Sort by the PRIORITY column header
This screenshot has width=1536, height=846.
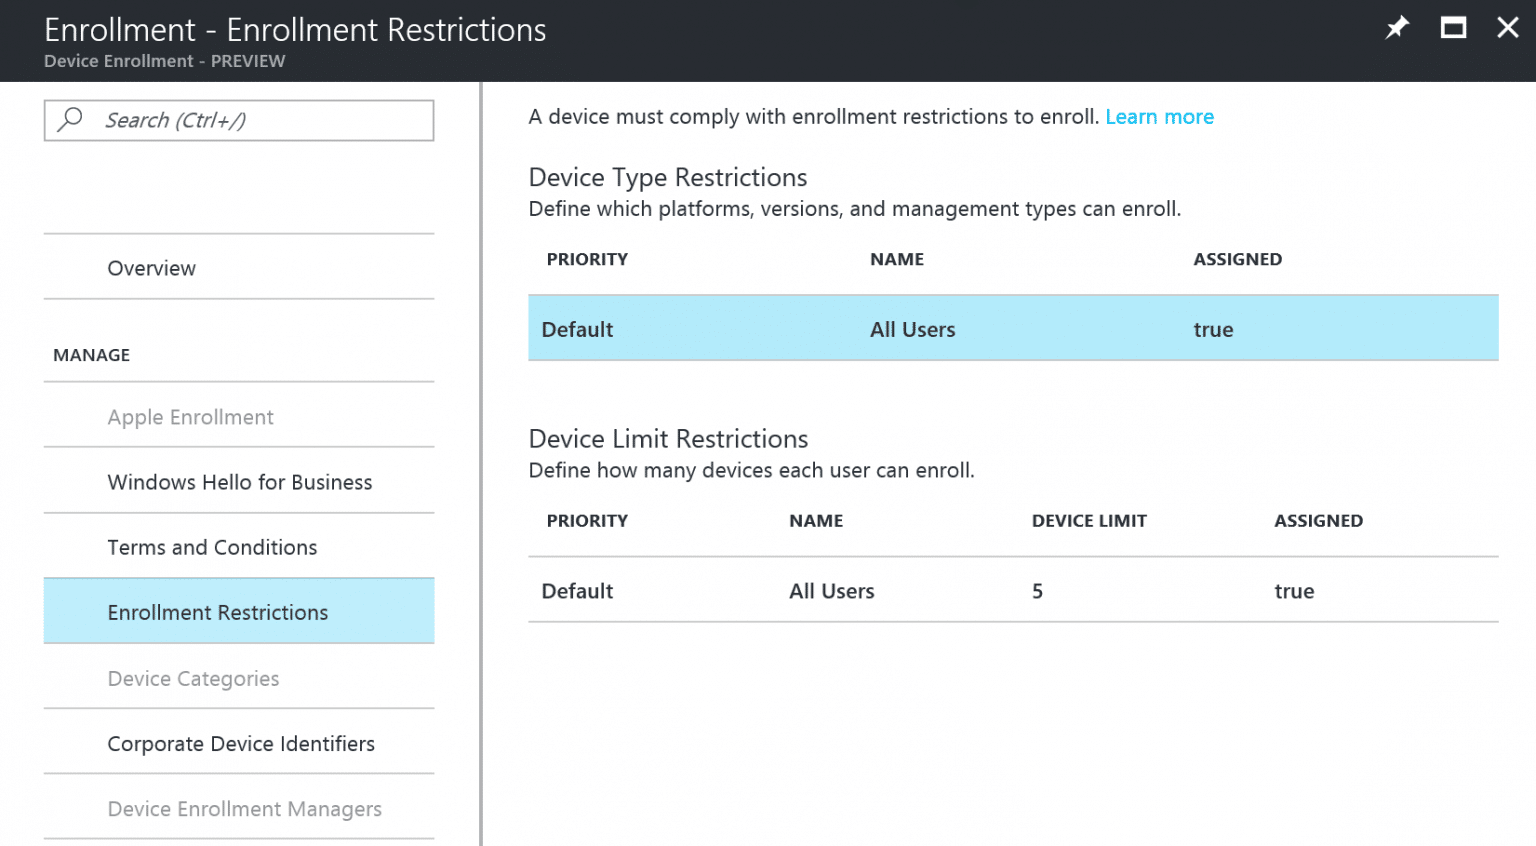click(x=587, y=258)
